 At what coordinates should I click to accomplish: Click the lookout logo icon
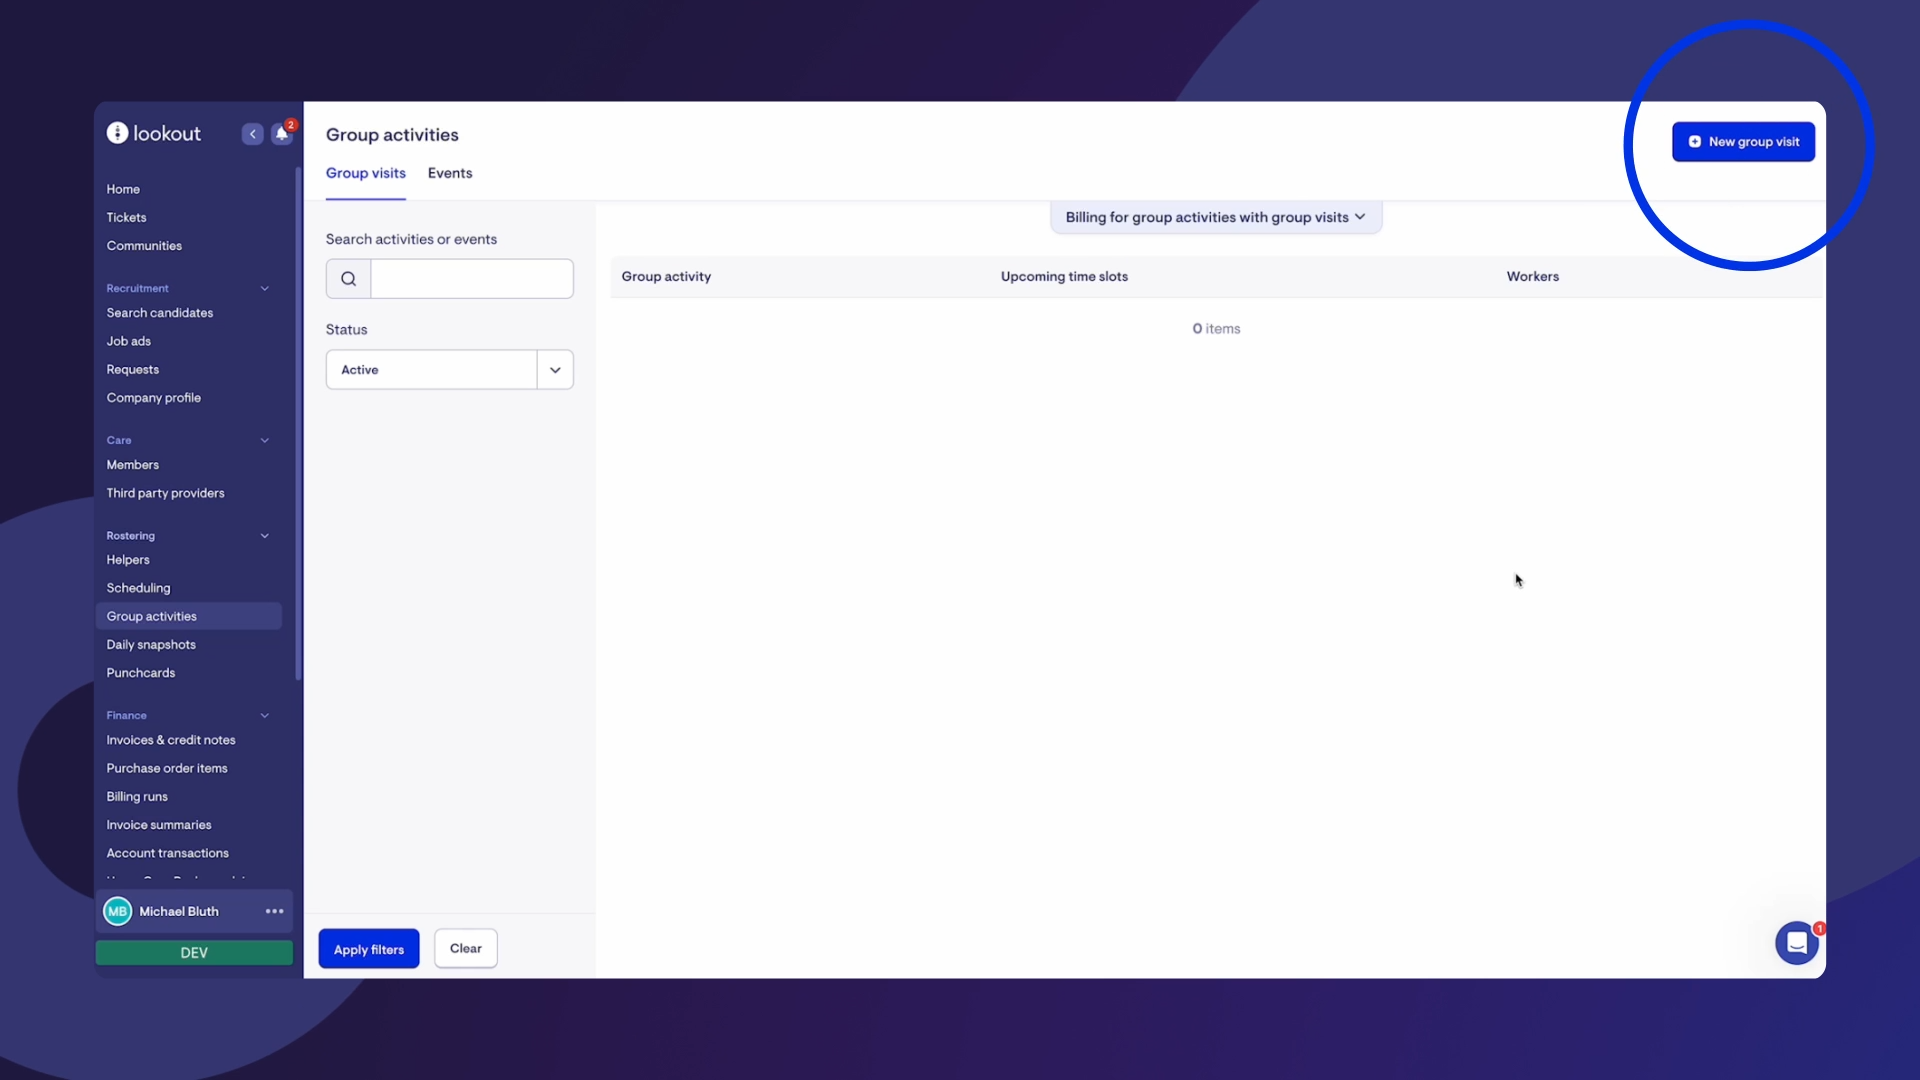[118, 133]
